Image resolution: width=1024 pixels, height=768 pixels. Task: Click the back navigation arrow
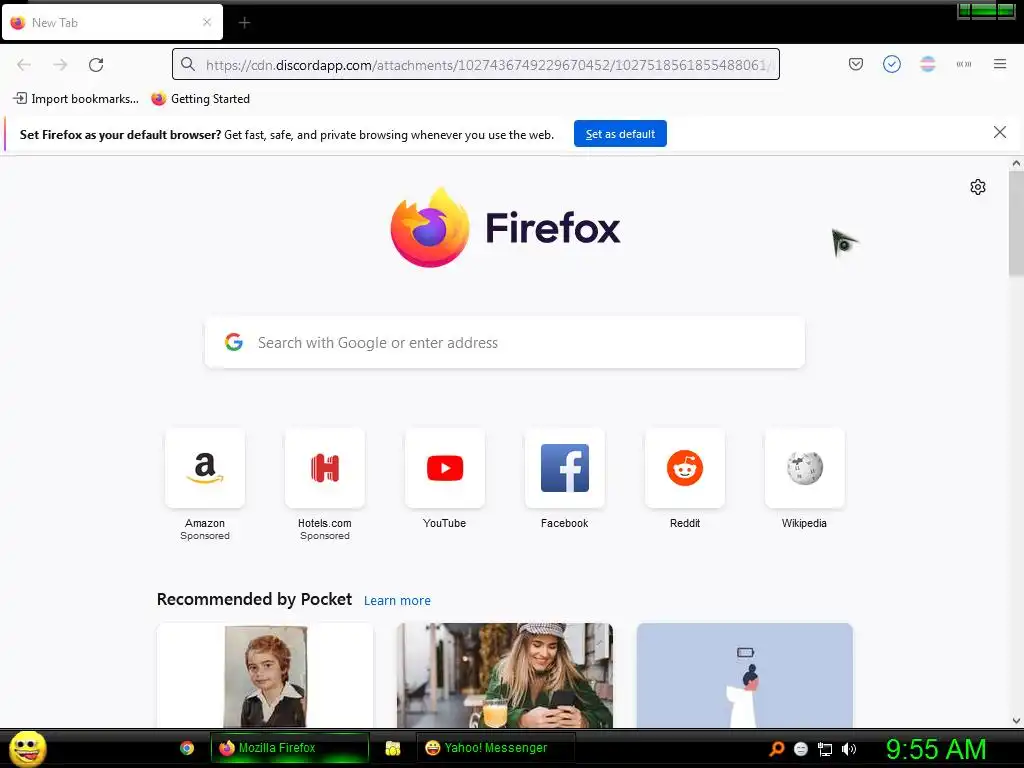click(24, 65)
